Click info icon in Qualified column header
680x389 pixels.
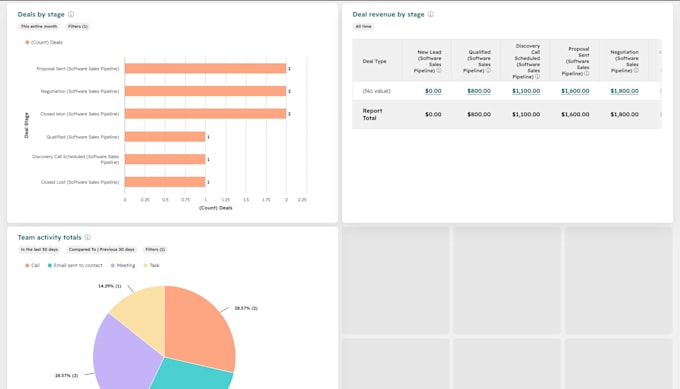pyautogui.click(x=488, y=70)
